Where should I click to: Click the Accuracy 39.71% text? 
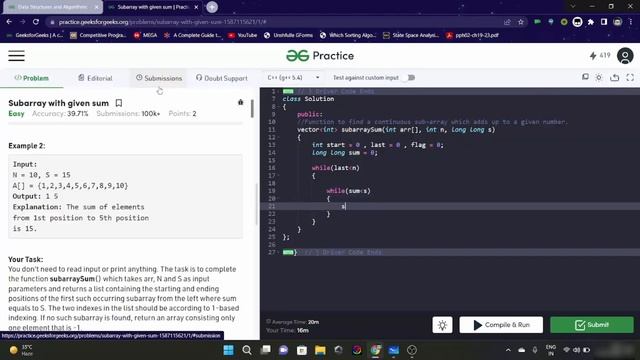click(x=60, y=113)
